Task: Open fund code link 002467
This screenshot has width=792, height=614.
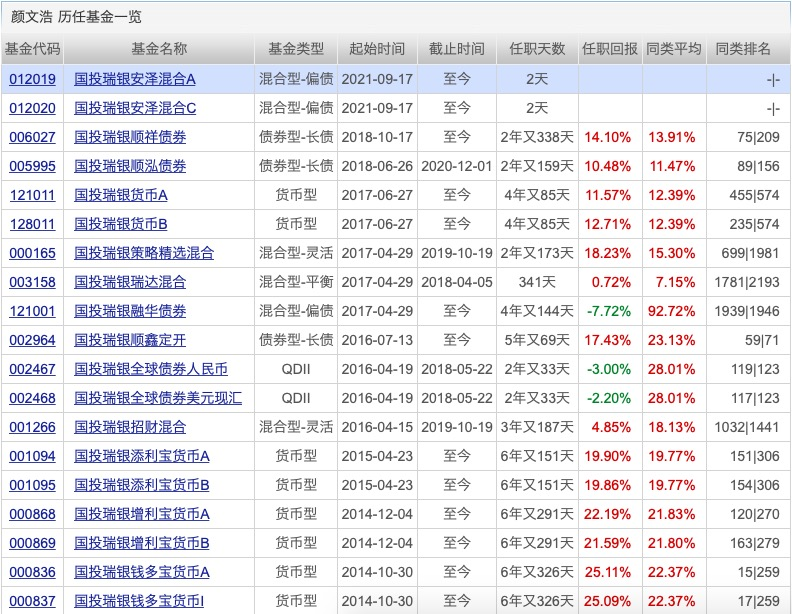Action: (32, 369)
